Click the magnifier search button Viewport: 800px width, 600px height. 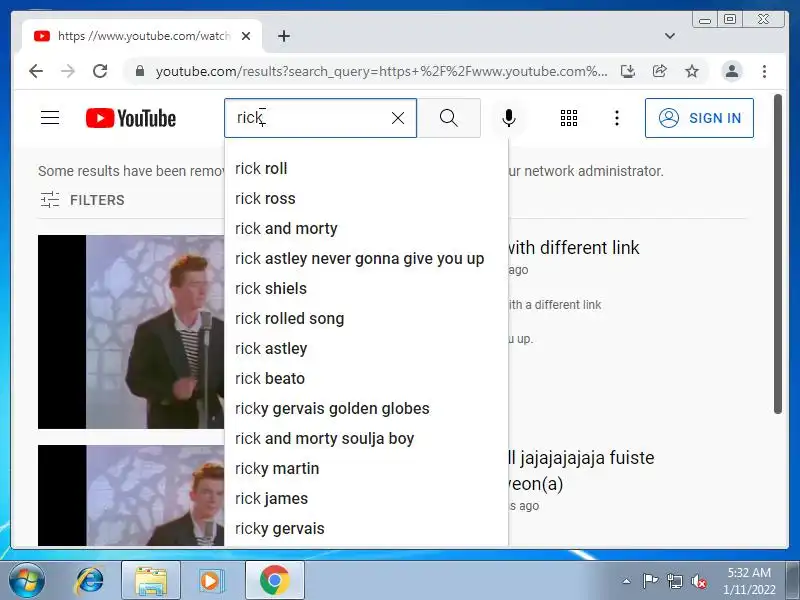click(448, 118)
